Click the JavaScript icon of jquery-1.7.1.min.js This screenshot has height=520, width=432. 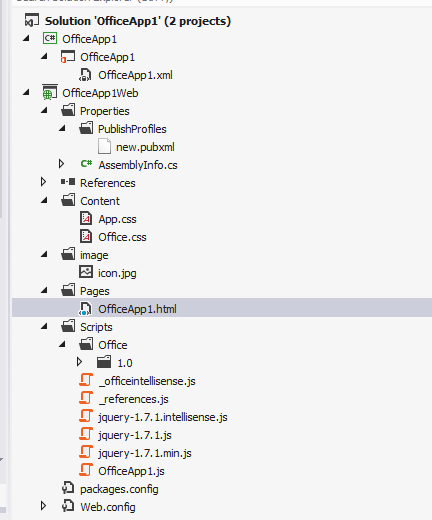point(86,452)
